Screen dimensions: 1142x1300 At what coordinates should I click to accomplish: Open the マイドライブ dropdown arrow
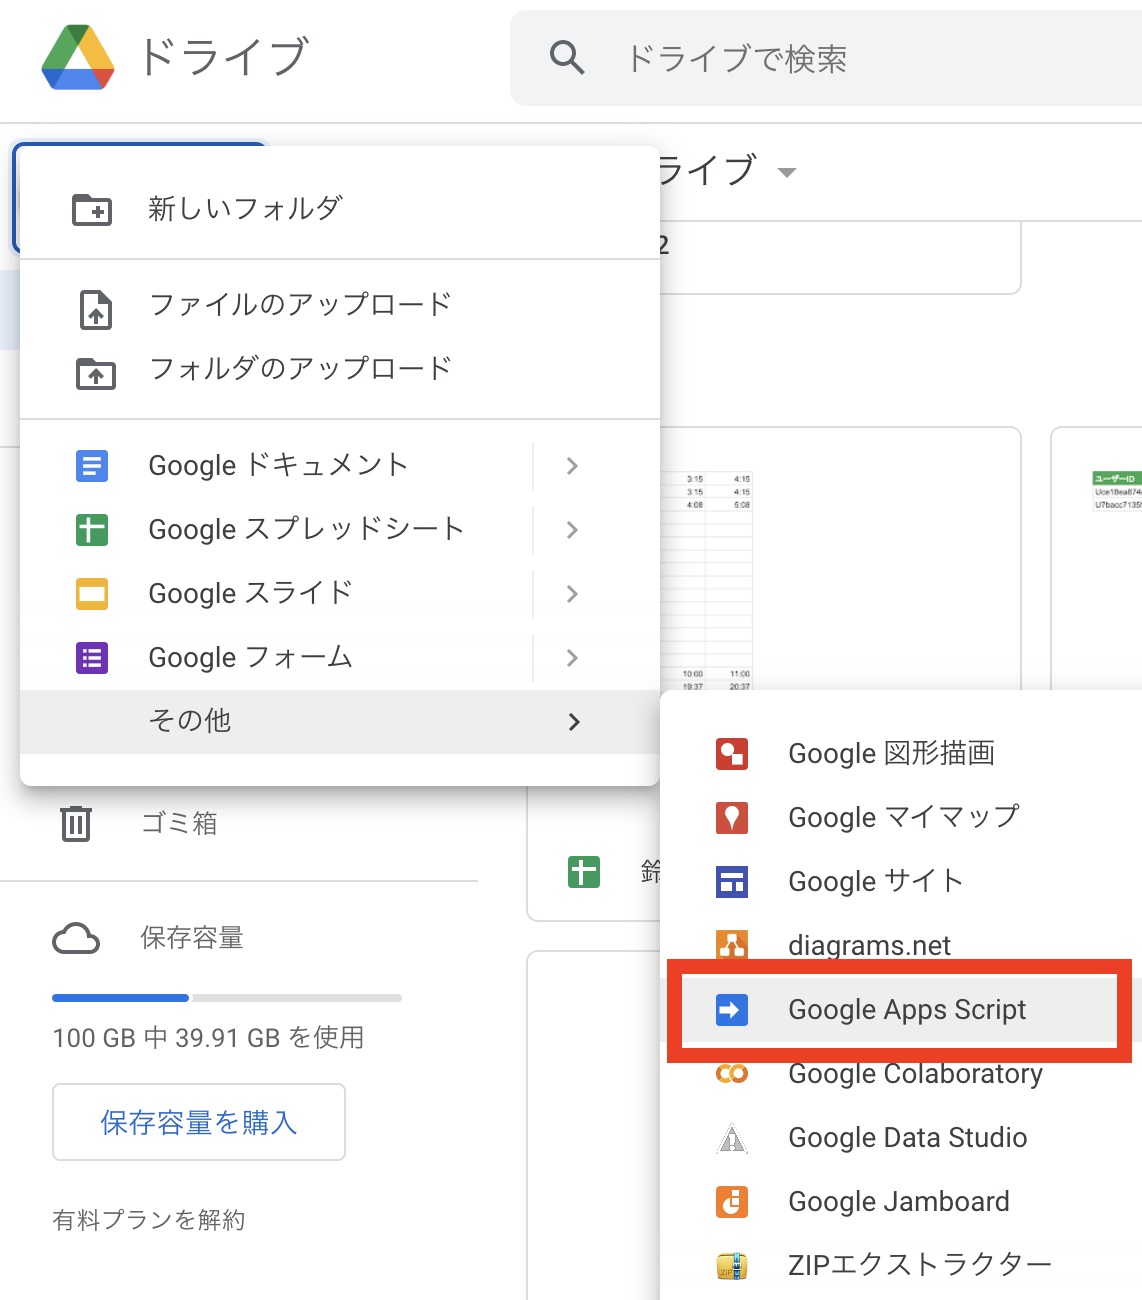coord(787,172)
